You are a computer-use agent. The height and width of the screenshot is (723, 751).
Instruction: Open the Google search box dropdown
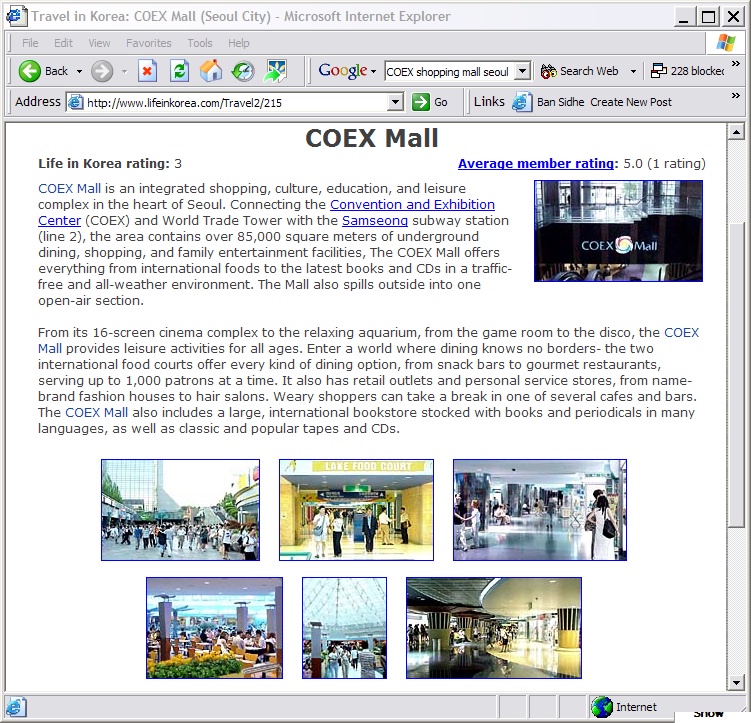point(523,71)
